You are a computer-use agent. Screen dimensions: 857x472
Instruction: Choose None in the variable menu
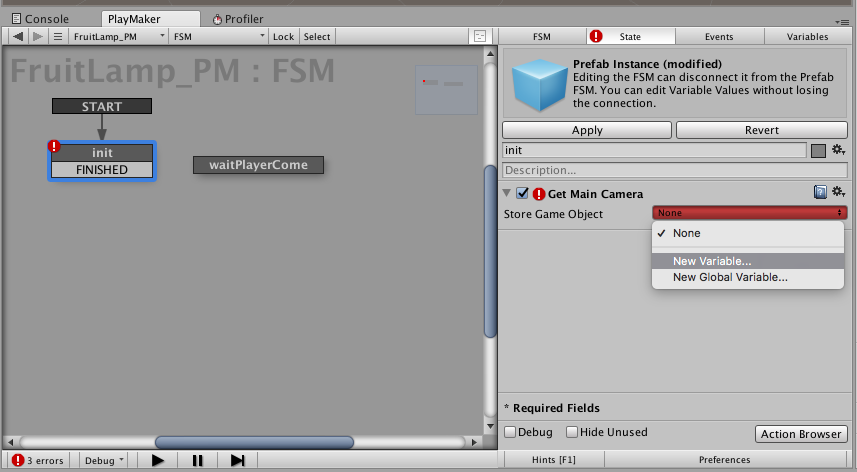(748, 233)
